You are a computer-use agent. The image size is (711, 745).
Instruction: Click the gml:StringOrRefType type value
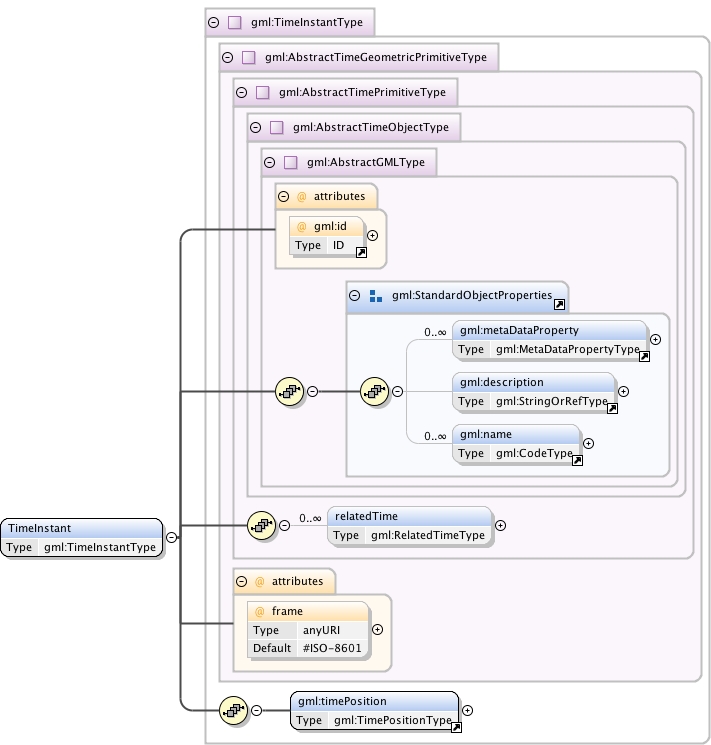click(552, 401)
